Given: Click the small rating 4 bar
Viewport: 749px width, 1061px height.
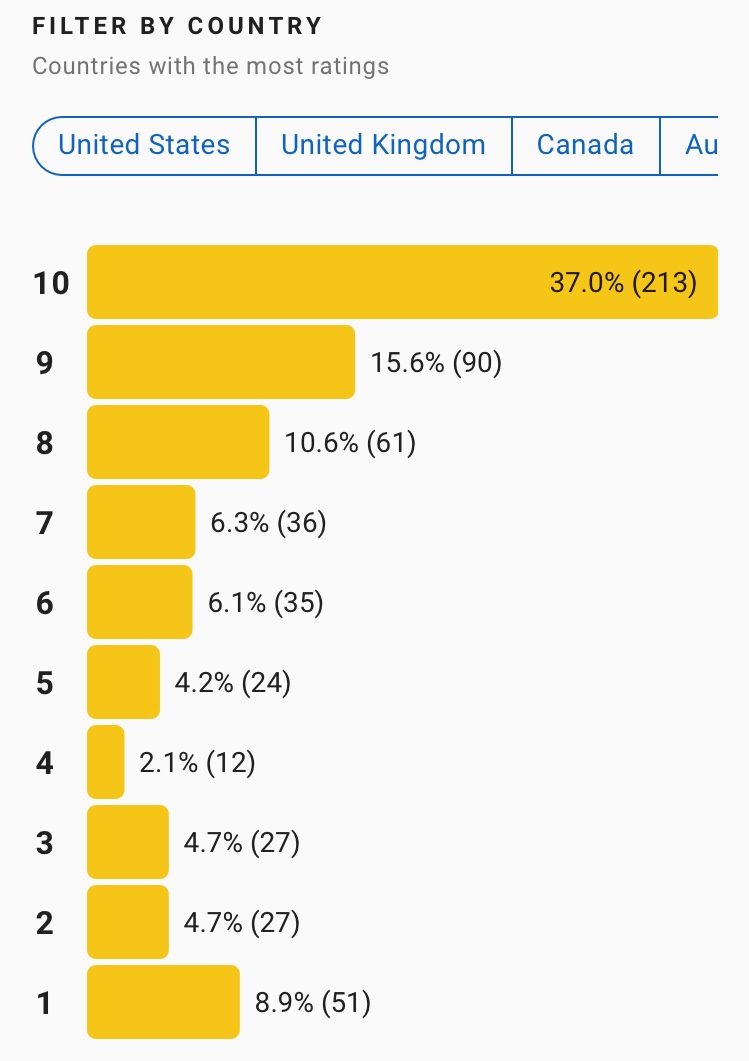Looking at the screenshot, I should coord(106,762).
